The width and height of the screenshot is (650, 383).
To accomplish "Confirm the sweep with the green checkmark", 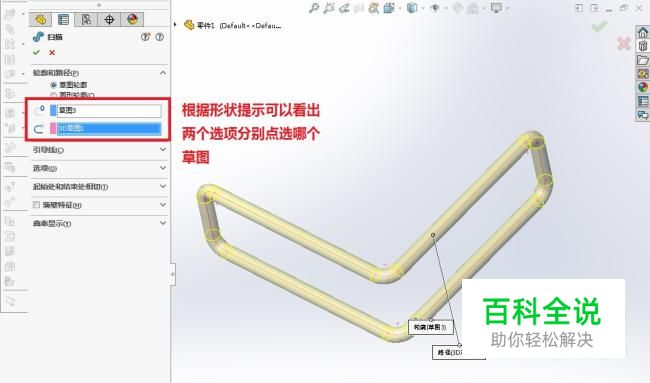I will pos(36,52).
